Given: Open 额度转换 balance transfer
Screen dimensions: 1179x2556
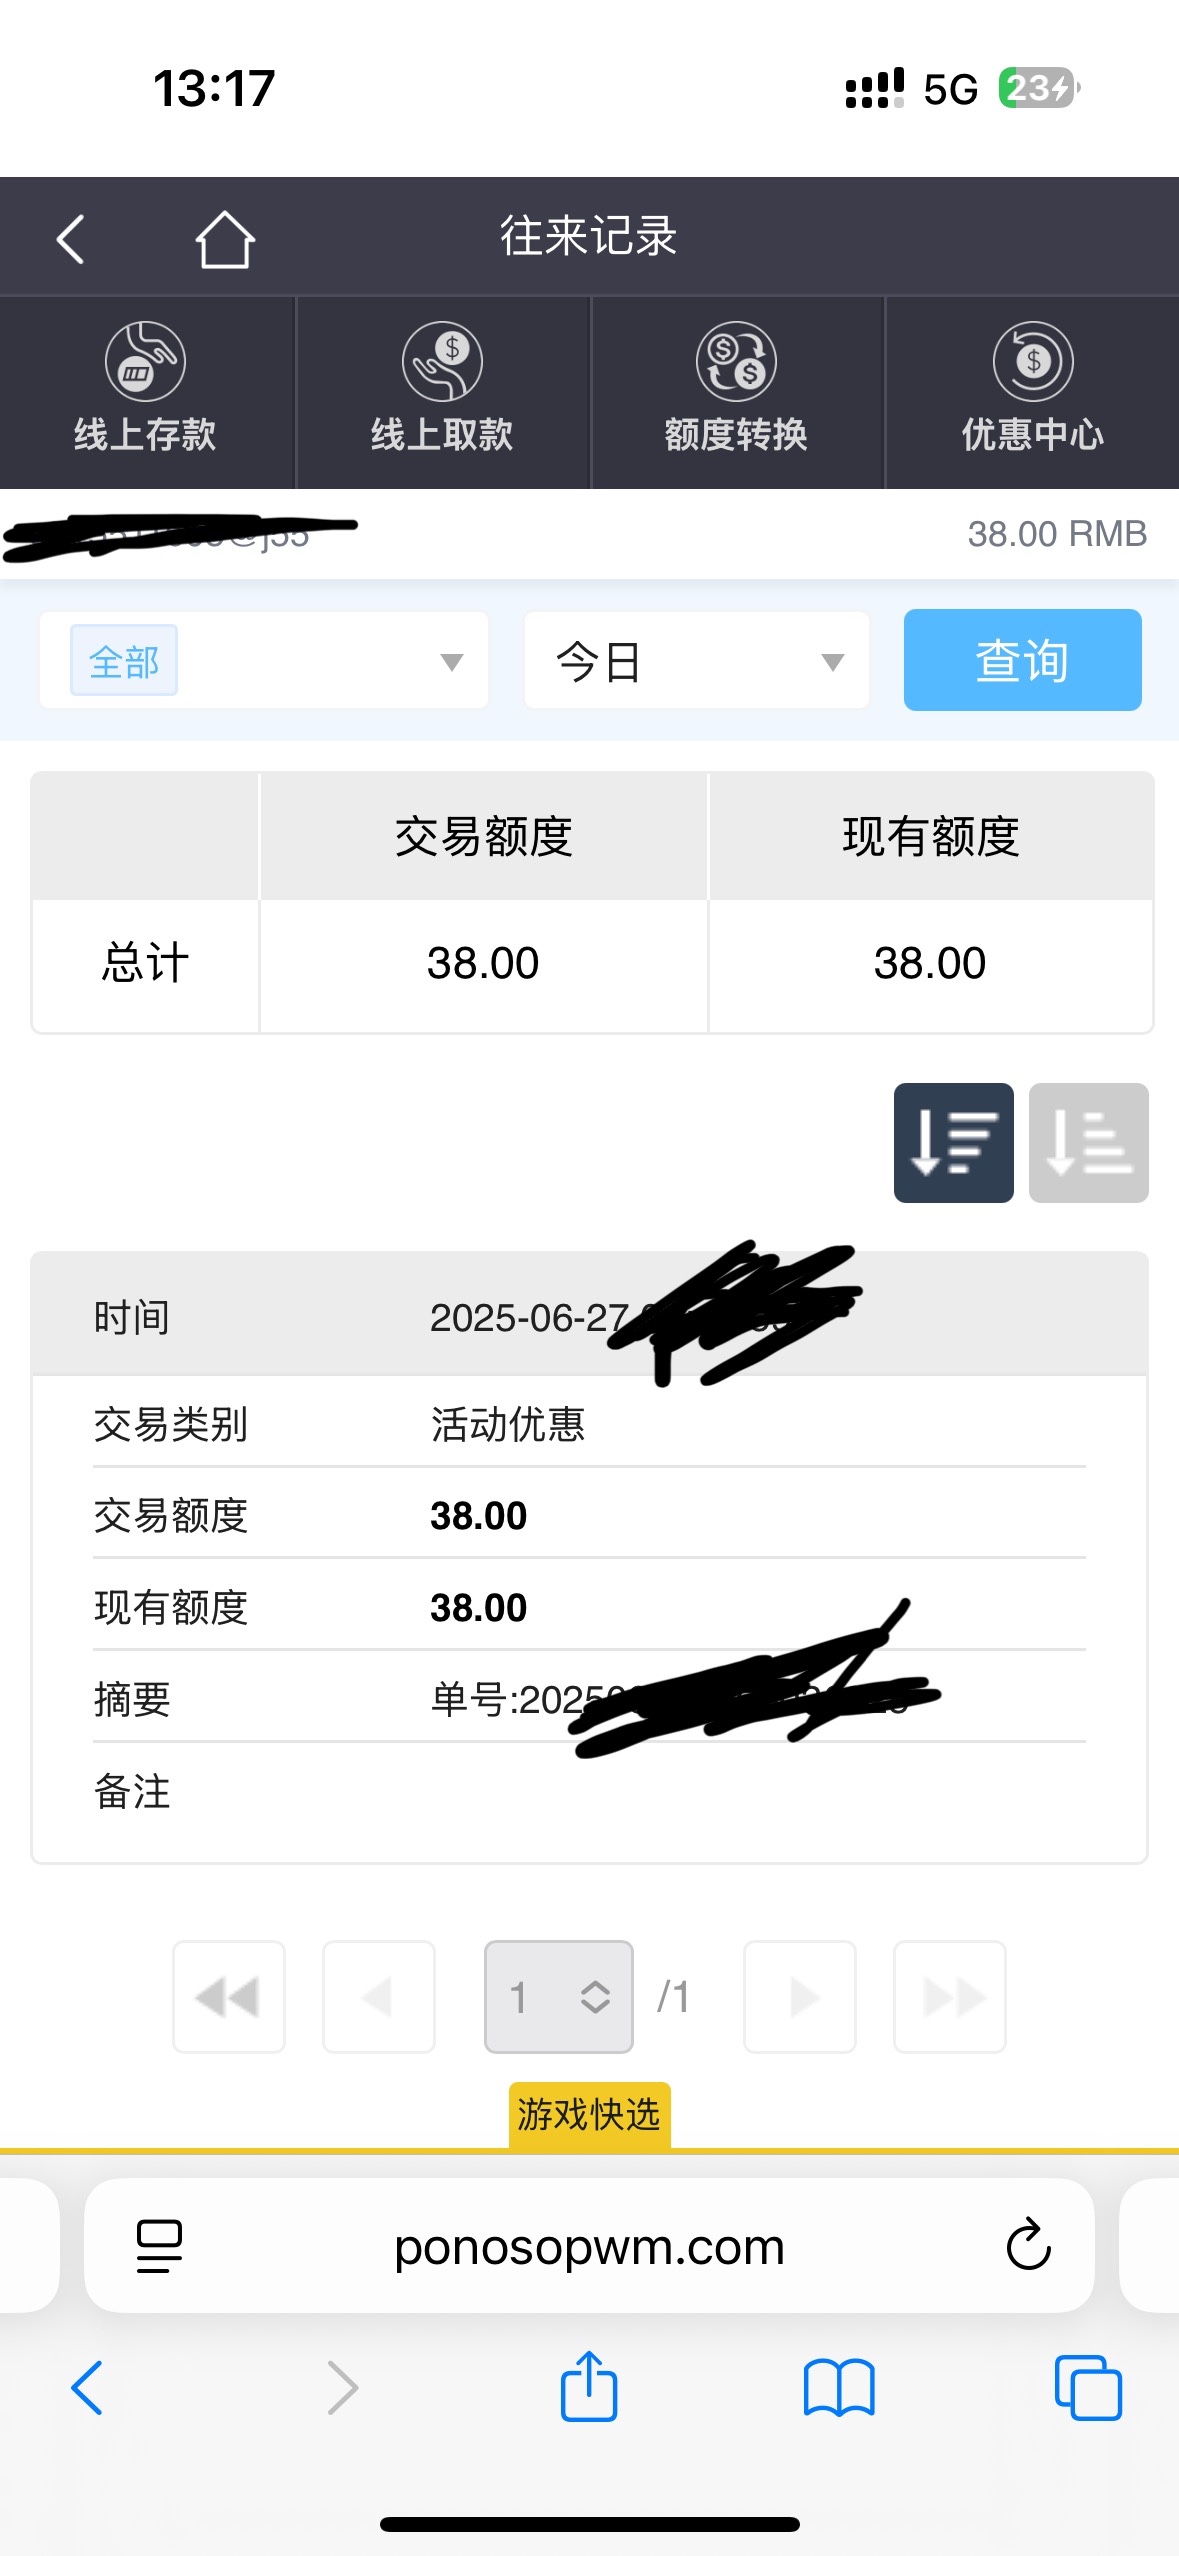Looking at the screenshot, I should (736, 391).
